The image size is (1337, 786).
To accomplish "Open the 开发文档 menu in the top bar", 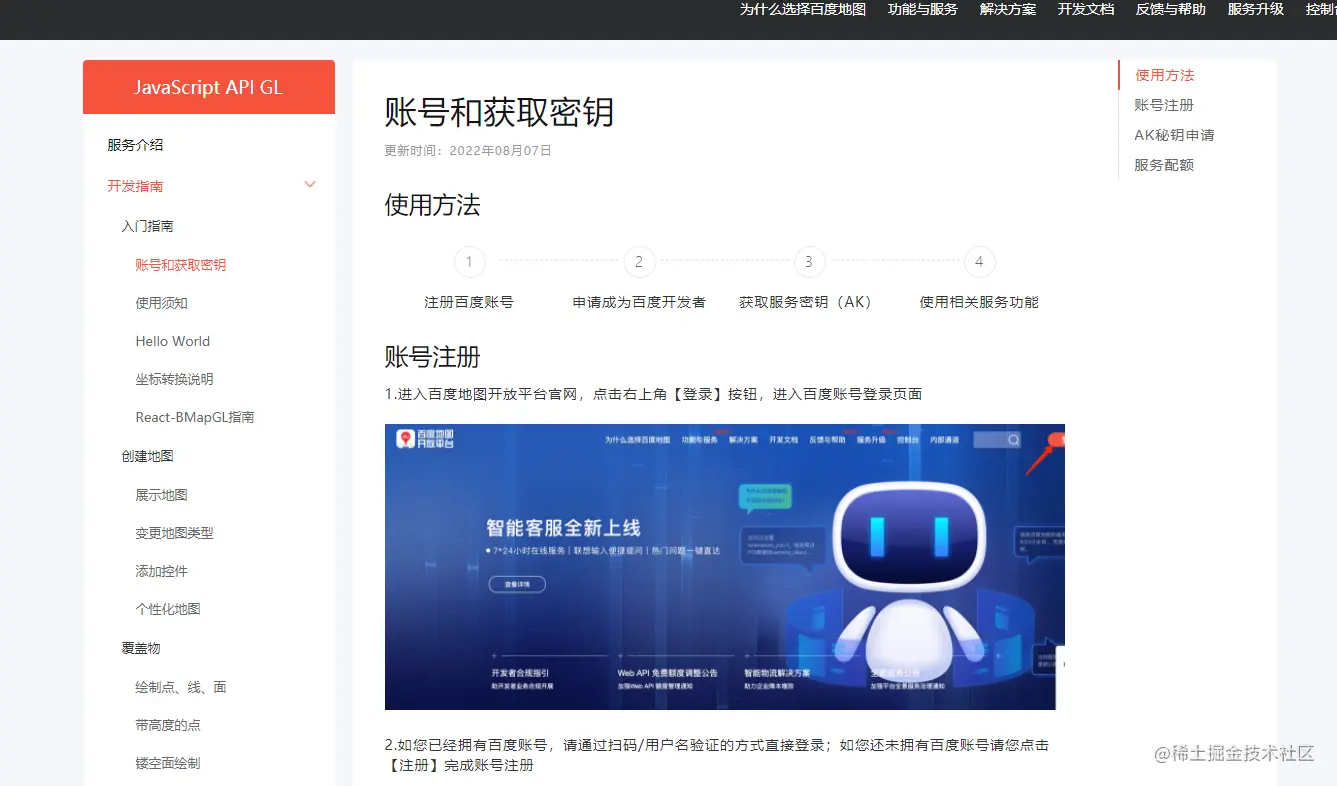I will tap(1085, 10).
